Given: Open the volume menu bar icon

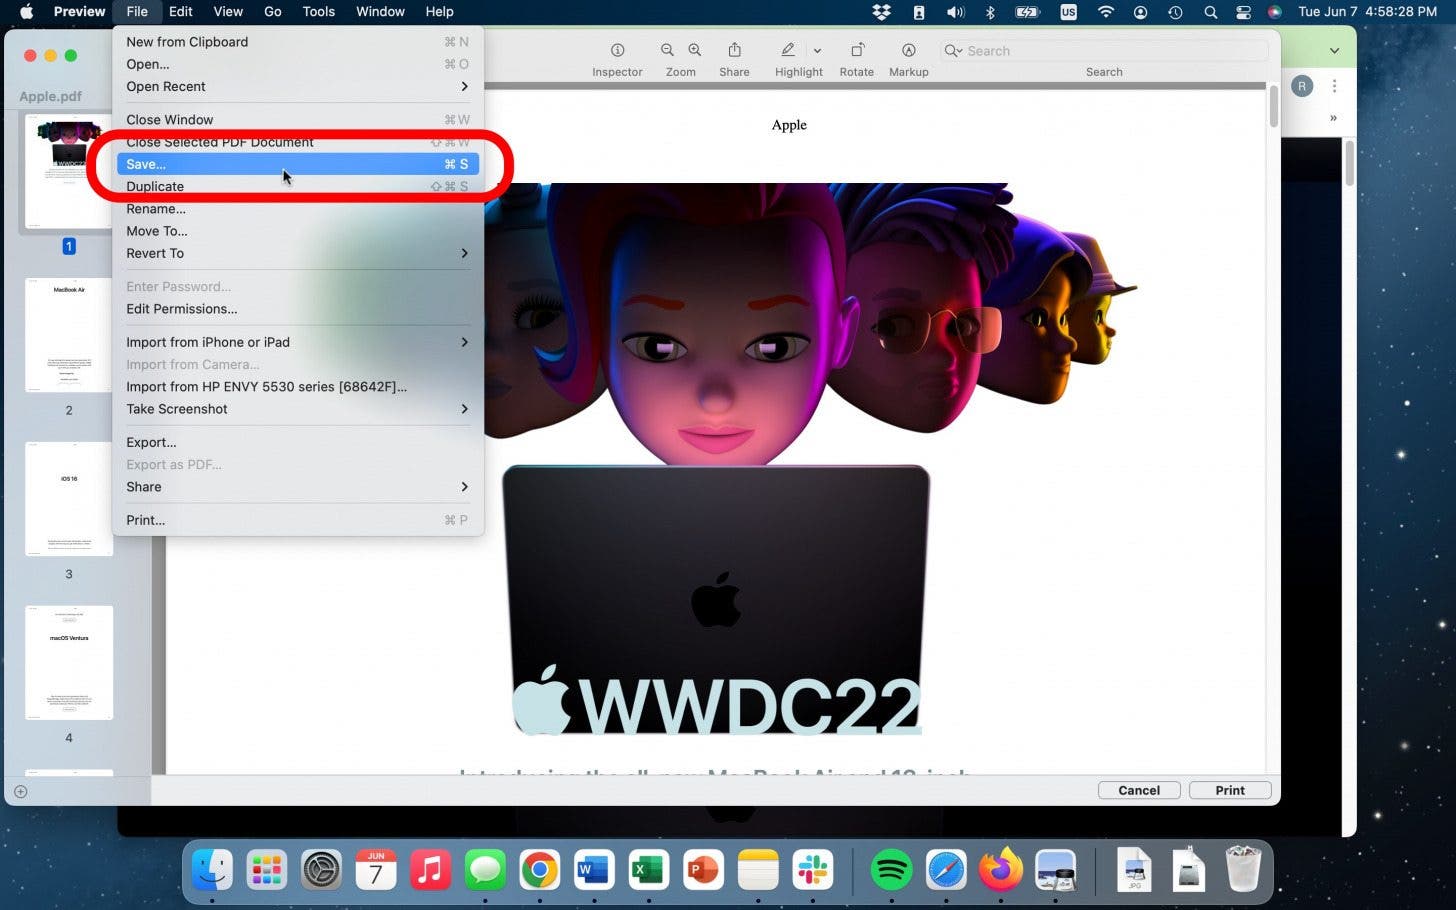Looking at the screenshot, I should (955, 12).
